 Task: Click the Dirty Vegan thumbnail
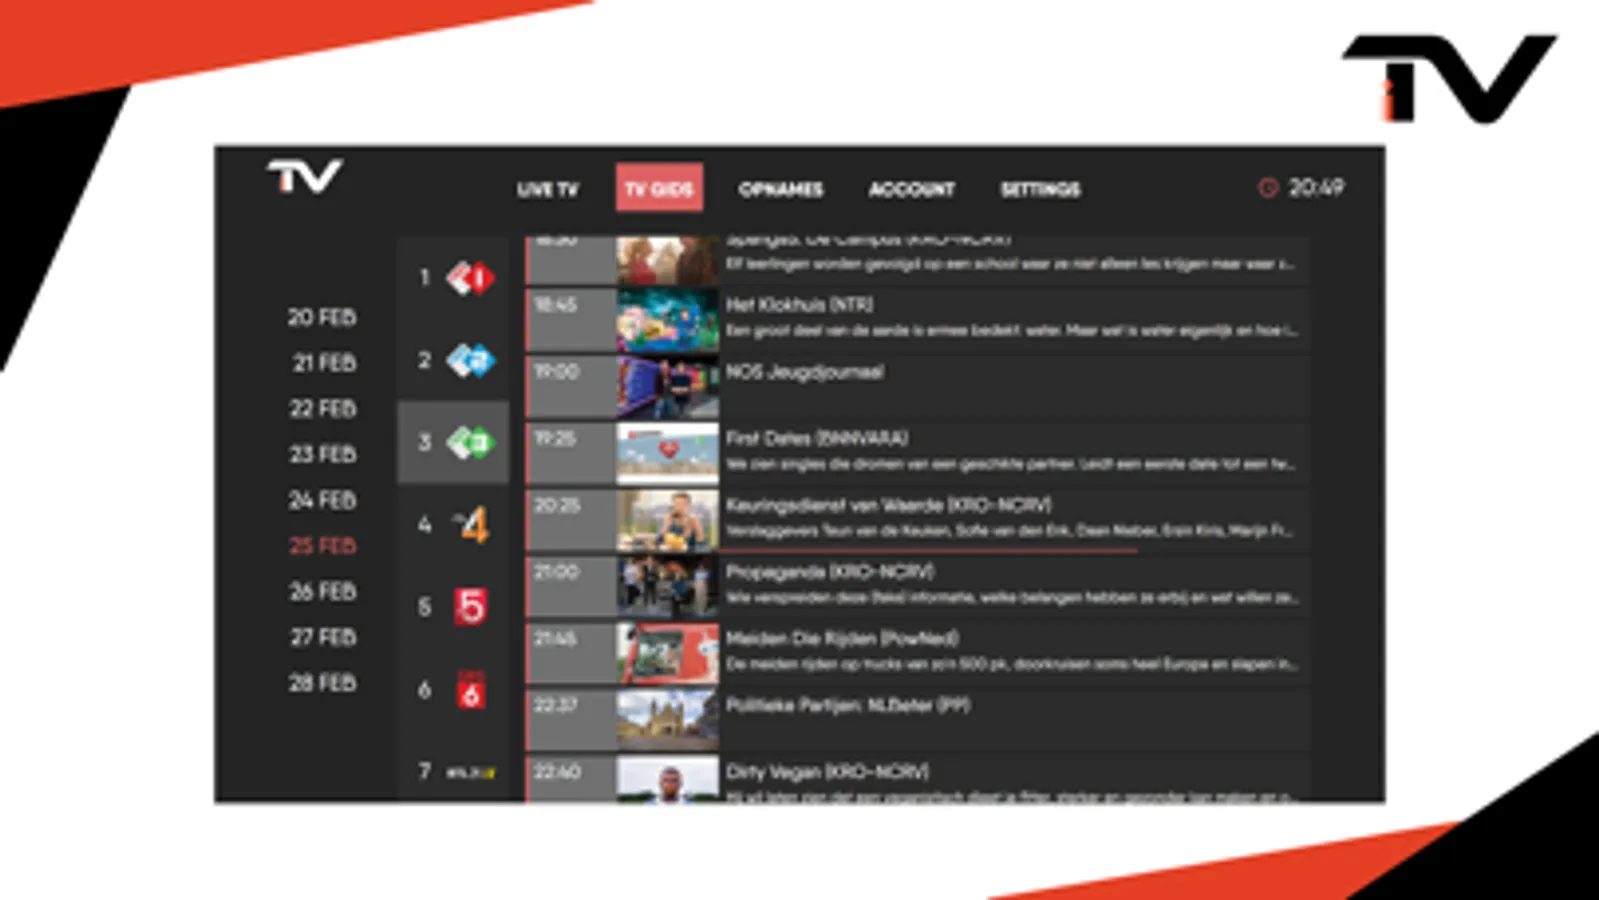667,779
